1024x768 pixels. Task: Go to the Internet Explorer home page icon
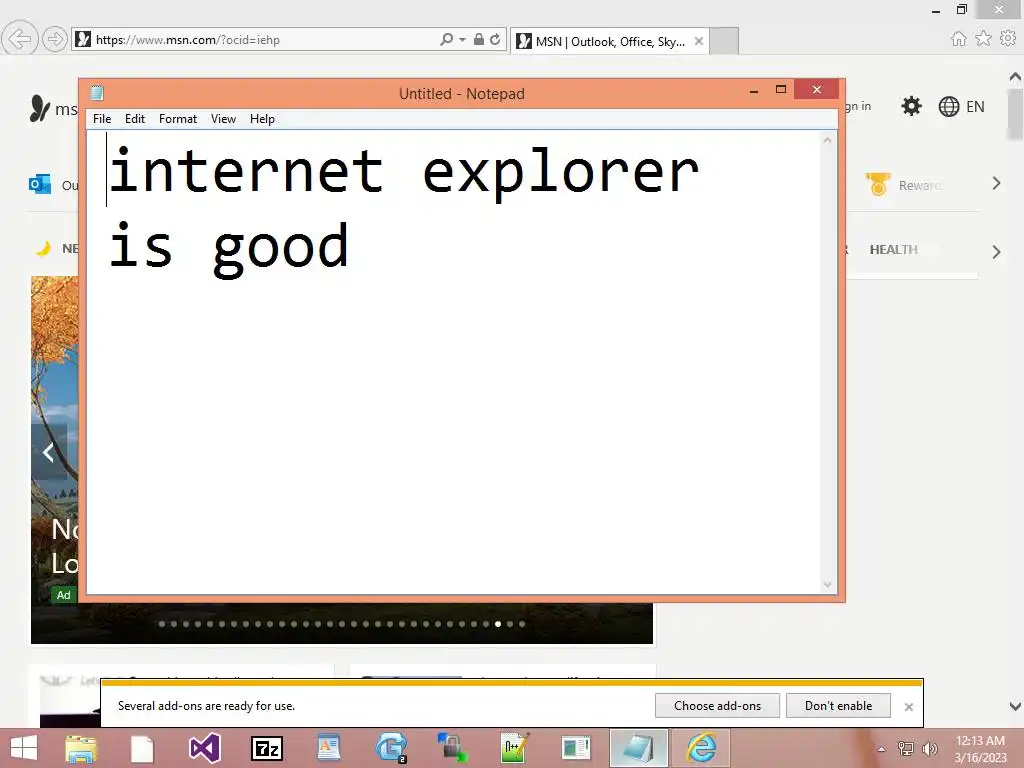(959, 39)
